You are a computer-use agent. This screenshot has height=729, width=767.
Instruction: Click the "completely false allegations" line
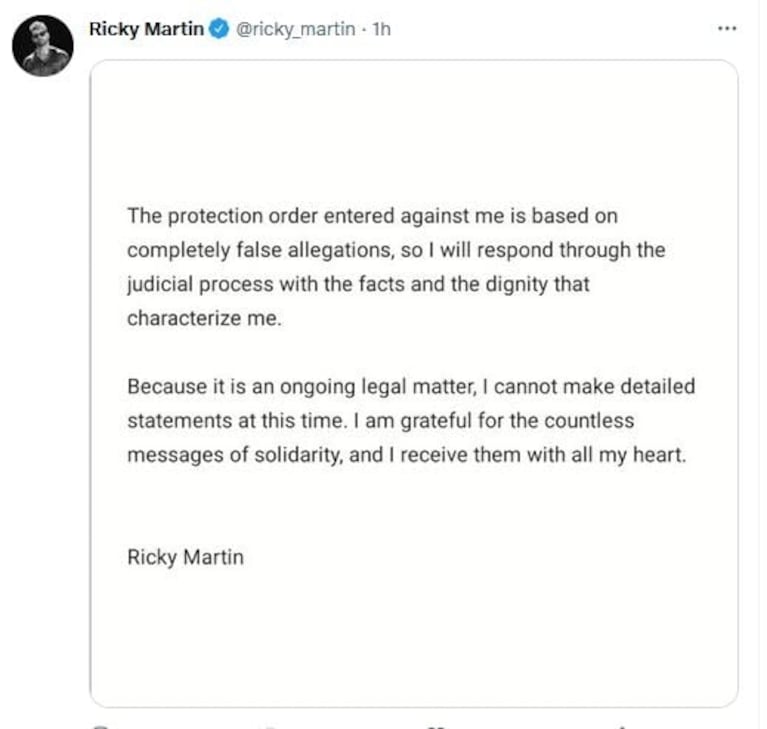(x=395, y=249)
